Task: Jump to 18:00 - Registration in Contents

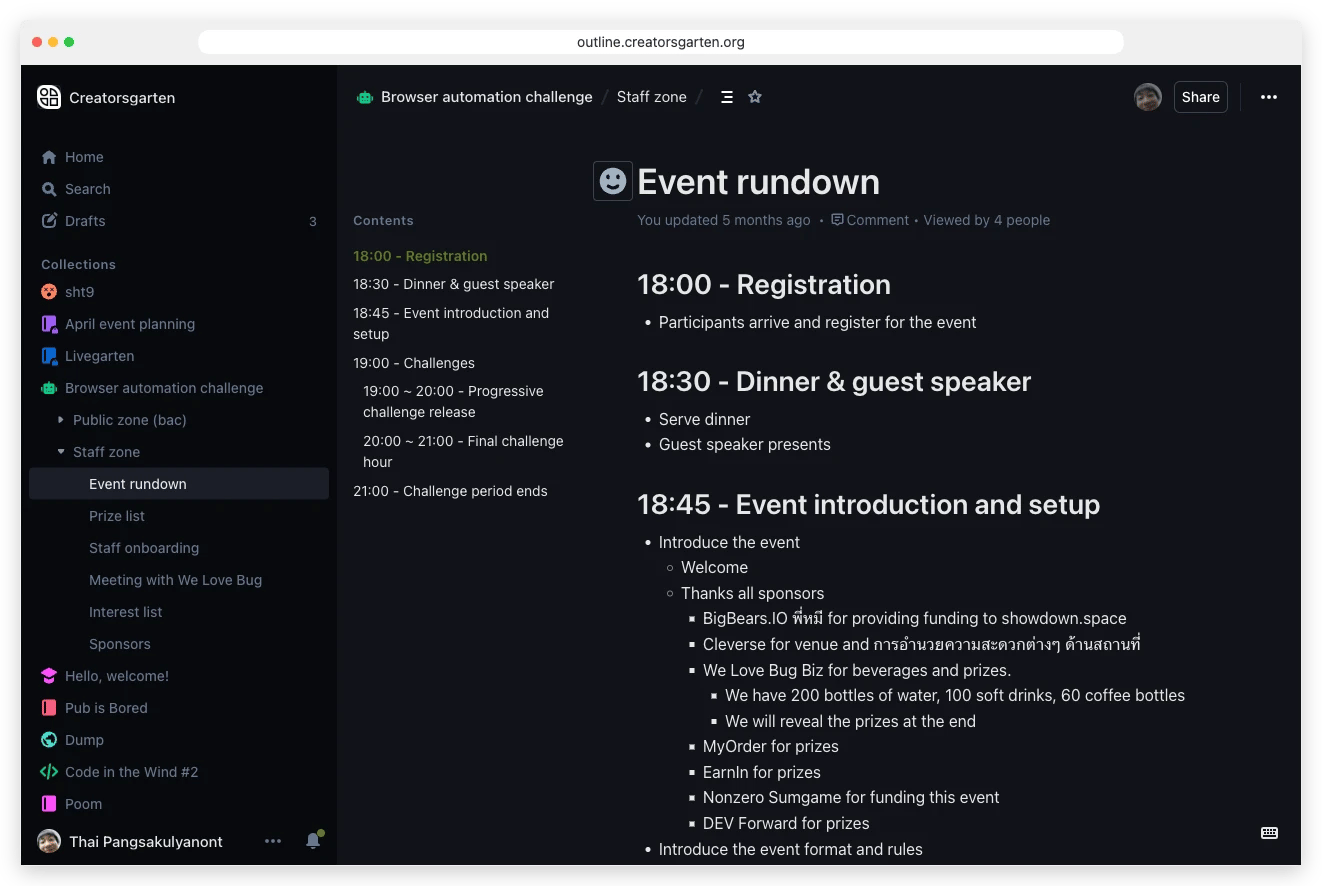Action: (x=420, y=256)
